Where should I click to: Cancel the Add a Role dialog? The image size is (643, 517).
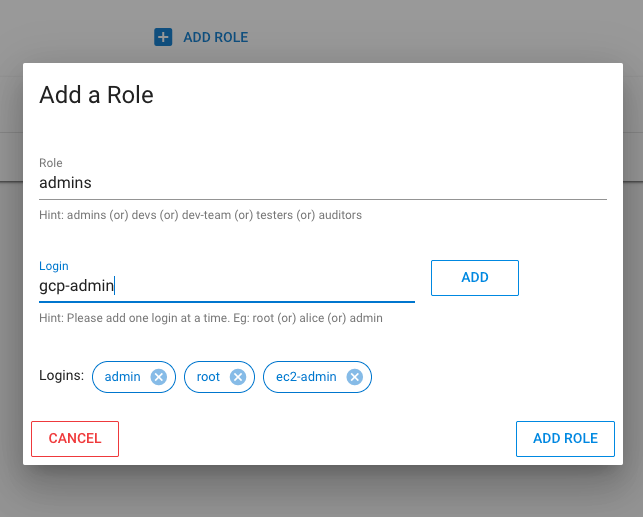(75, 438)
